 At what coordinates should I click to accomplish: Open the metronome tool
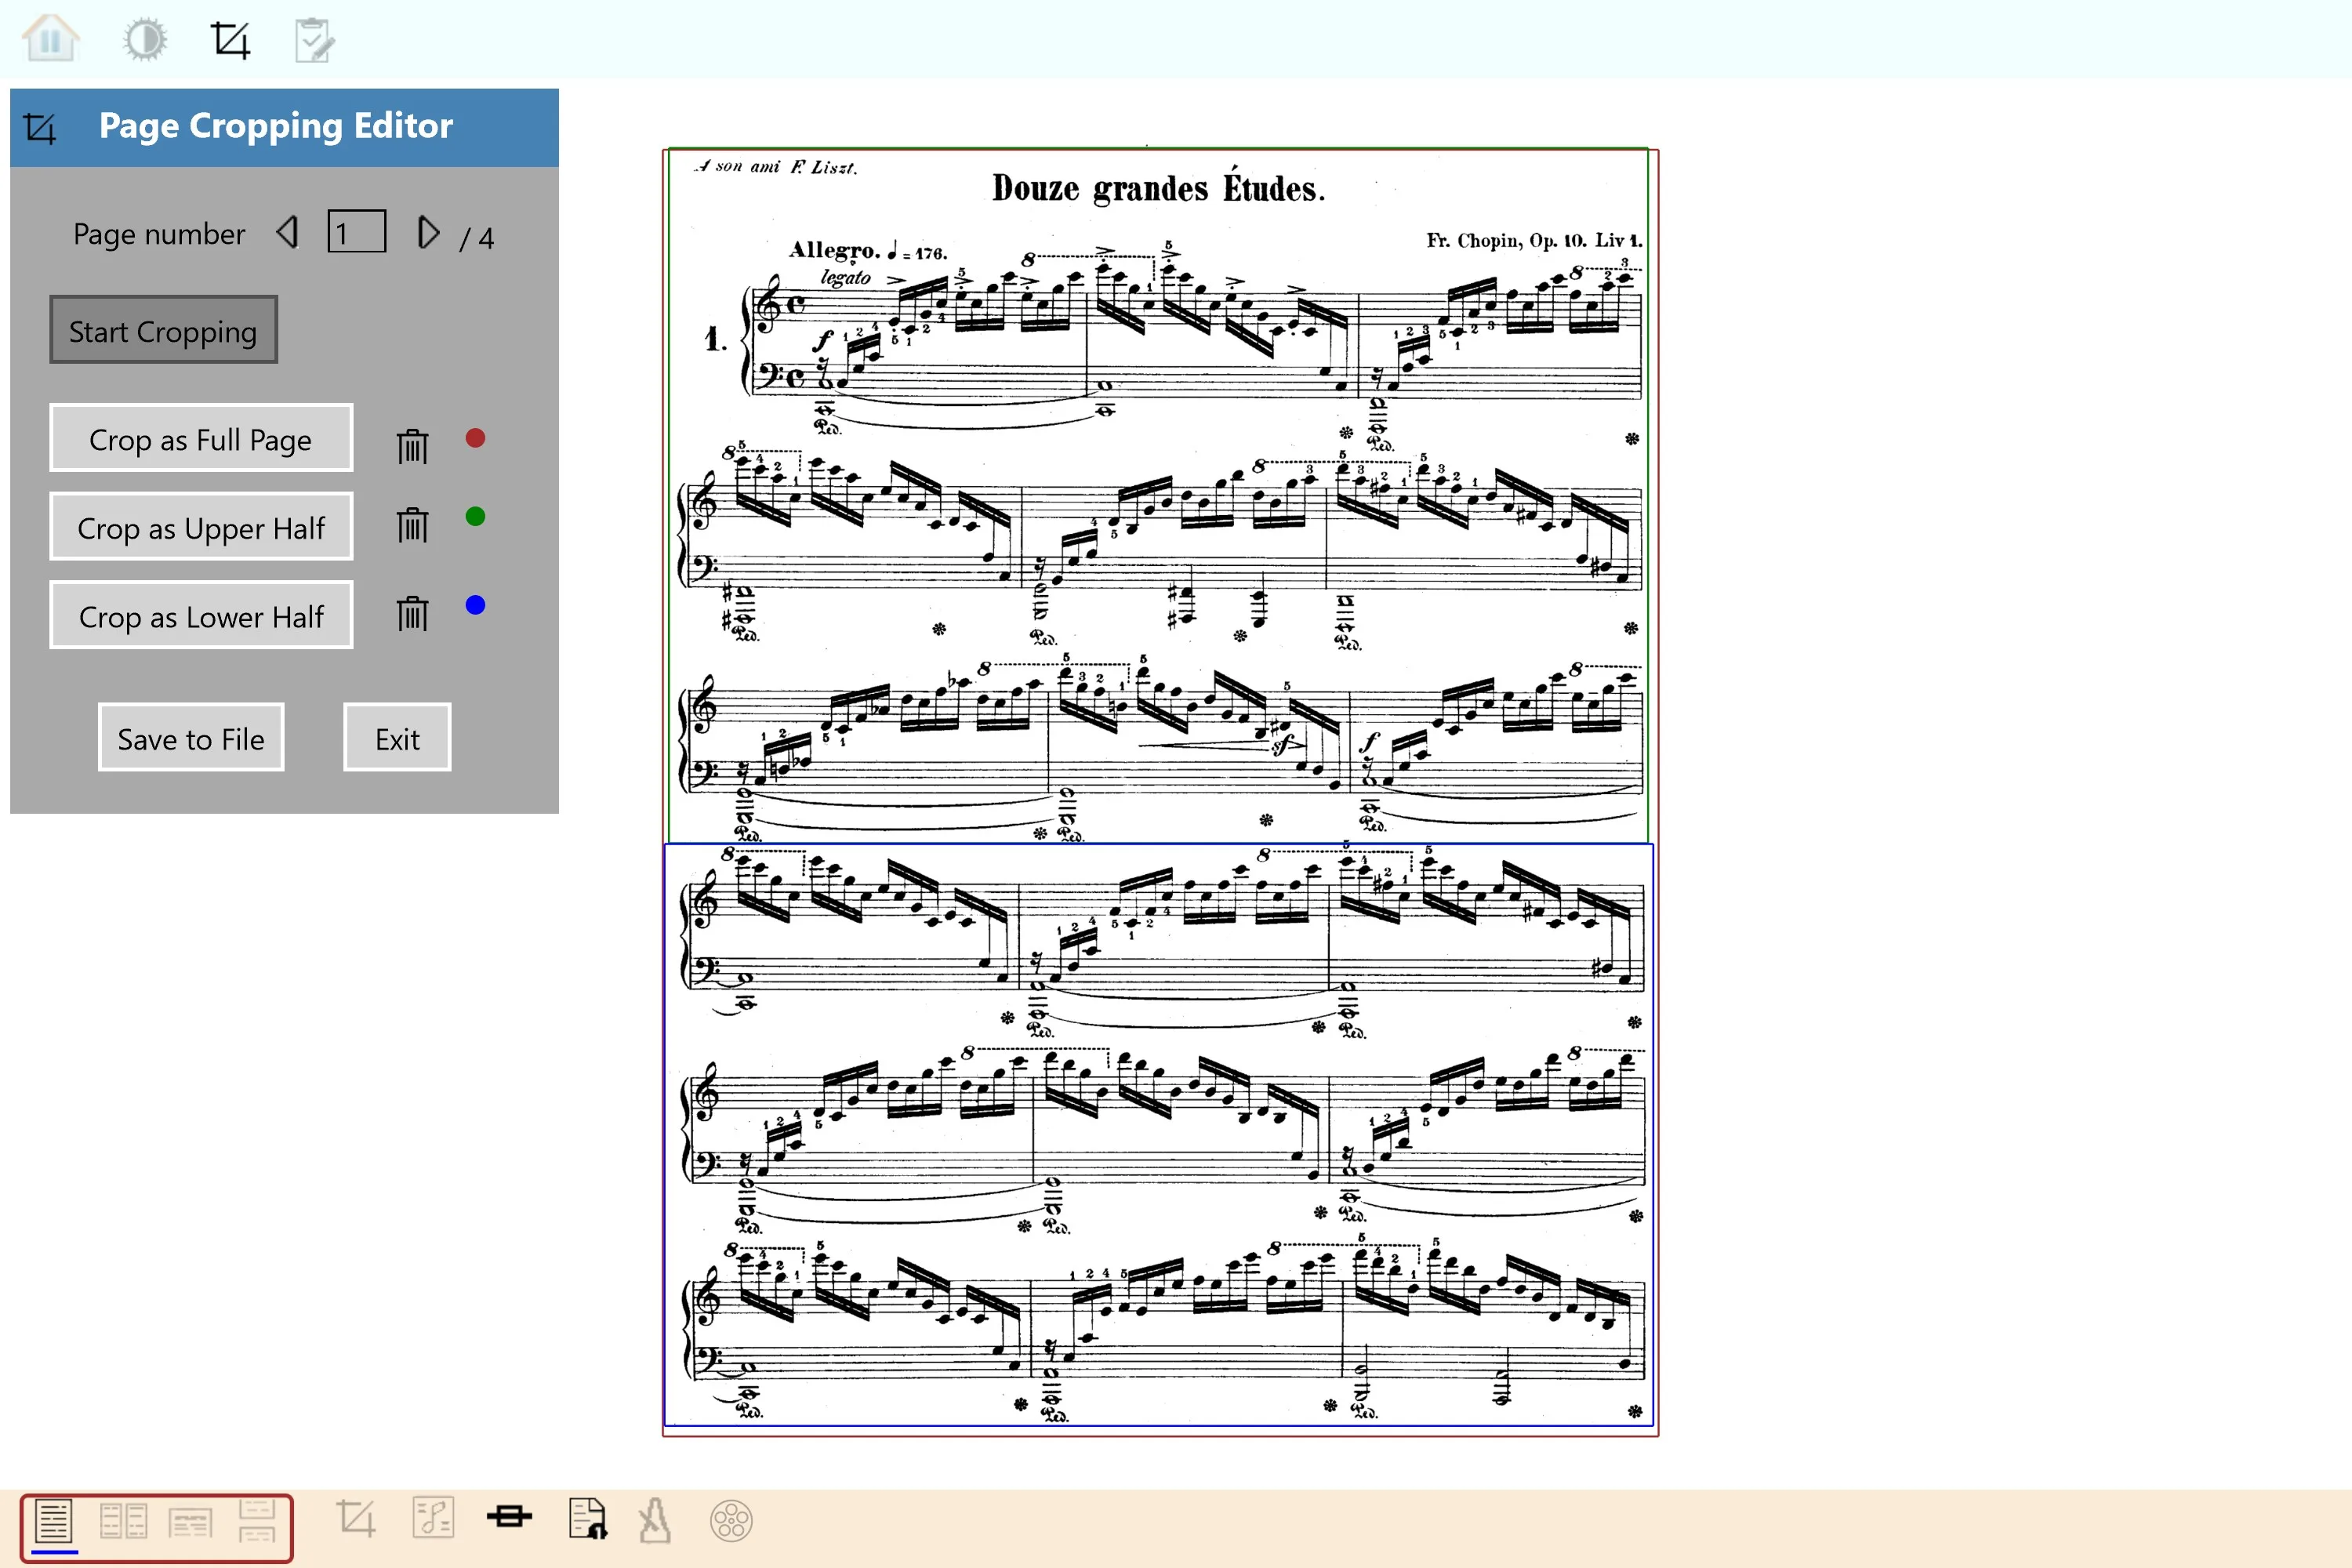pyautogui.click(x=655, y=1521)
